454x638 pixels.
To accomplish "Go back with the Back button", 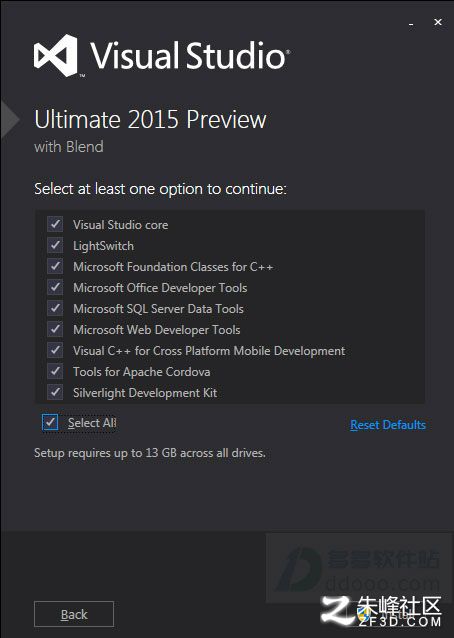I will 74,614.
